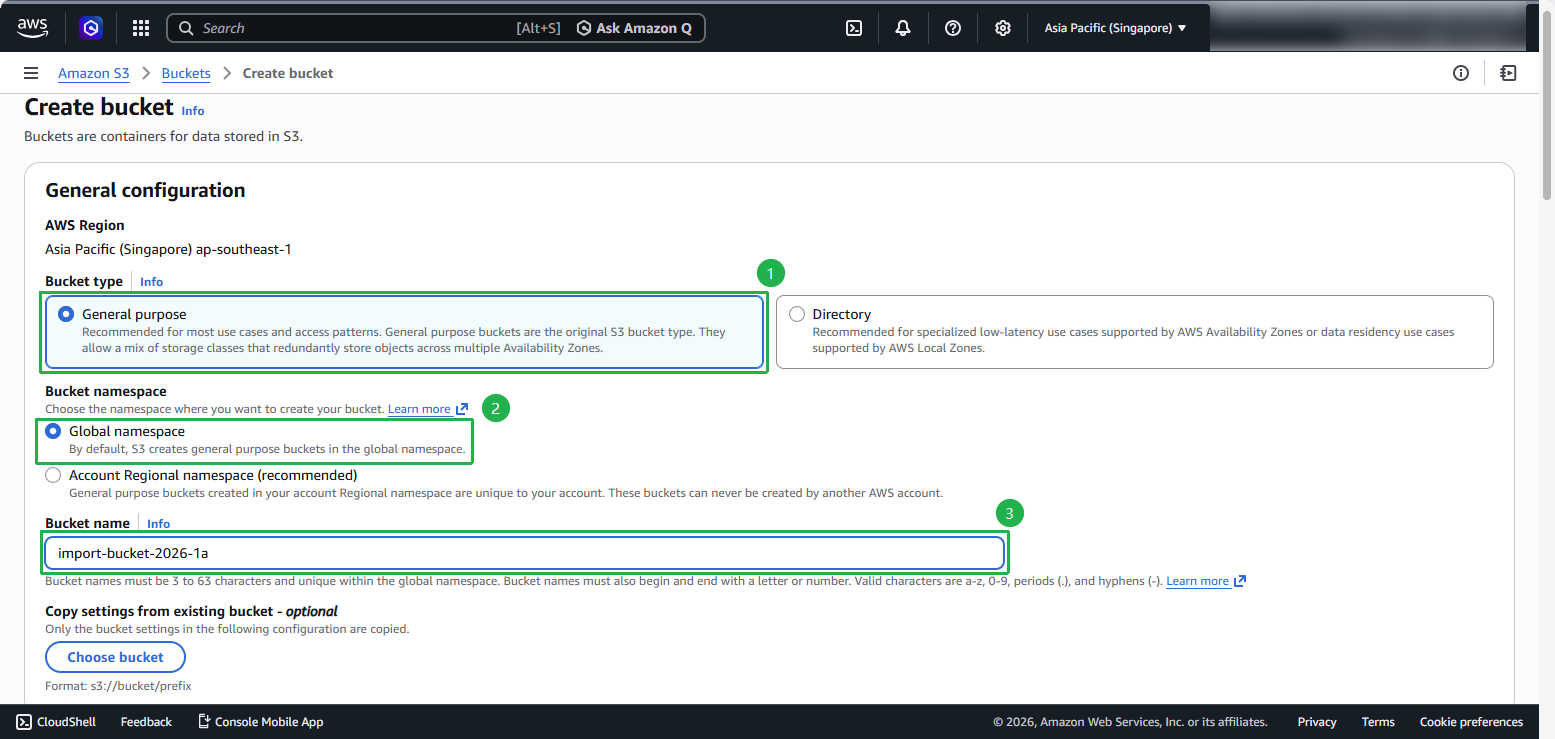The width and height of the screenshot is (1555, 739).
Task: Expand the Asia Pacific (Singapore) region dropdown
Action: tap(1116, 28)
